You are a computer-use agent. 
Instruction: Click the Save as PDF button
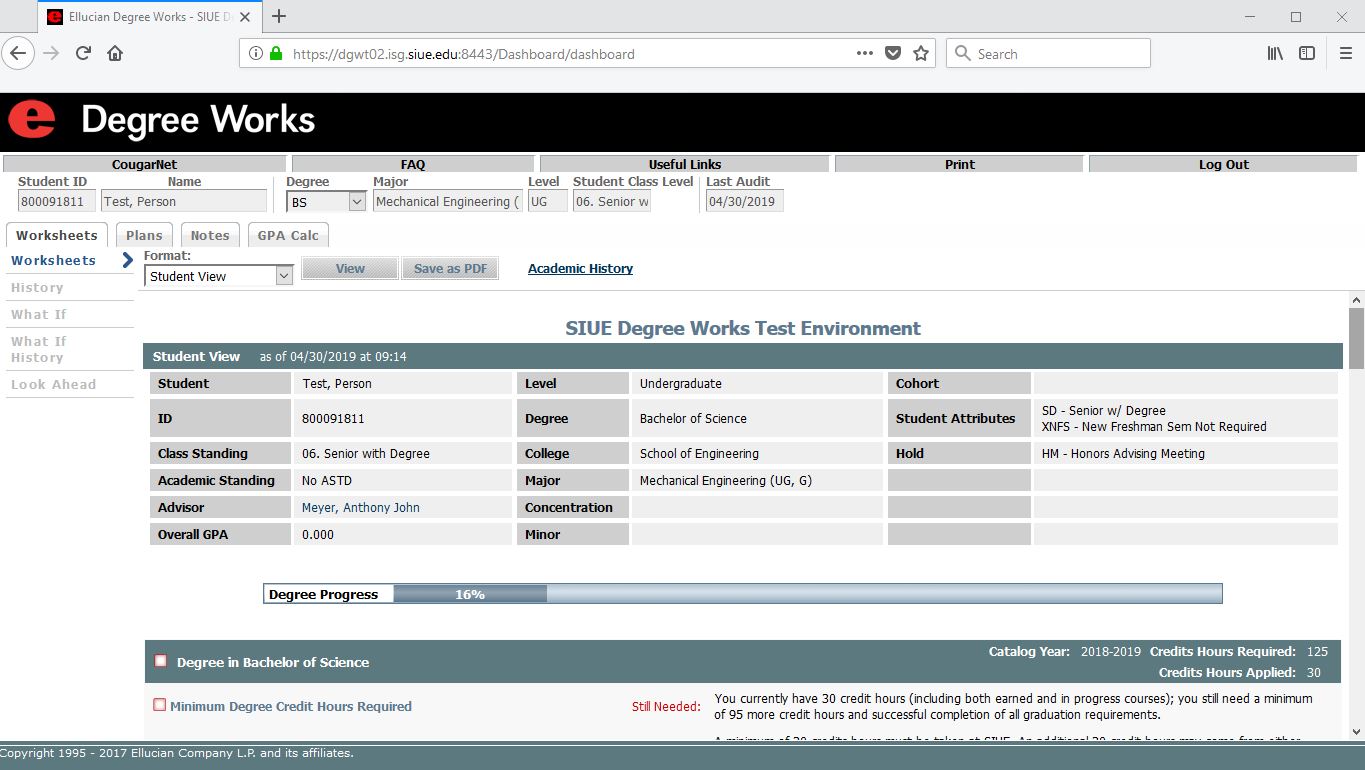(450, 269)
